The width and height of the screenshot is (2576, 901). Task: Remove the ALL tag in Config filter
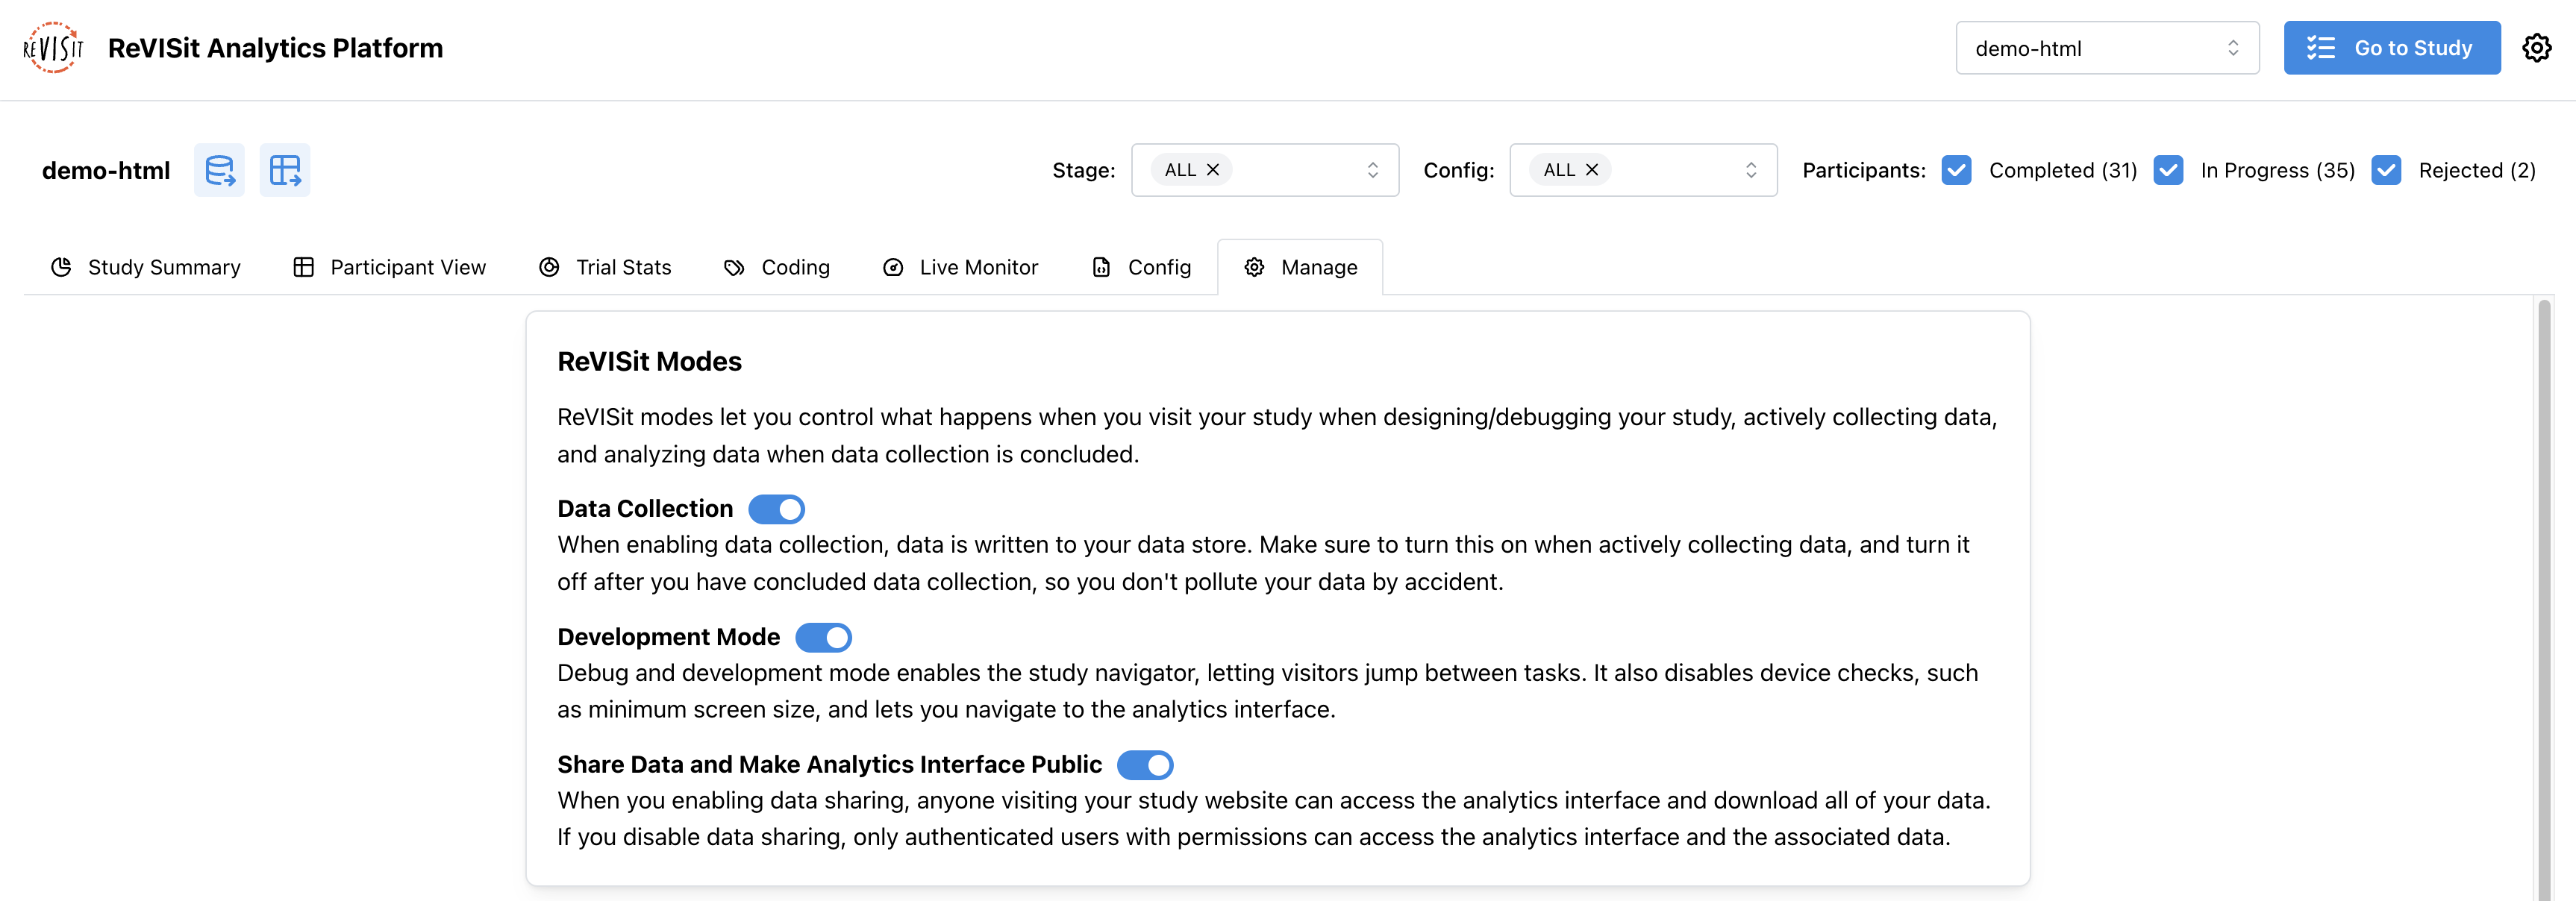click(x=1592, y=170)
